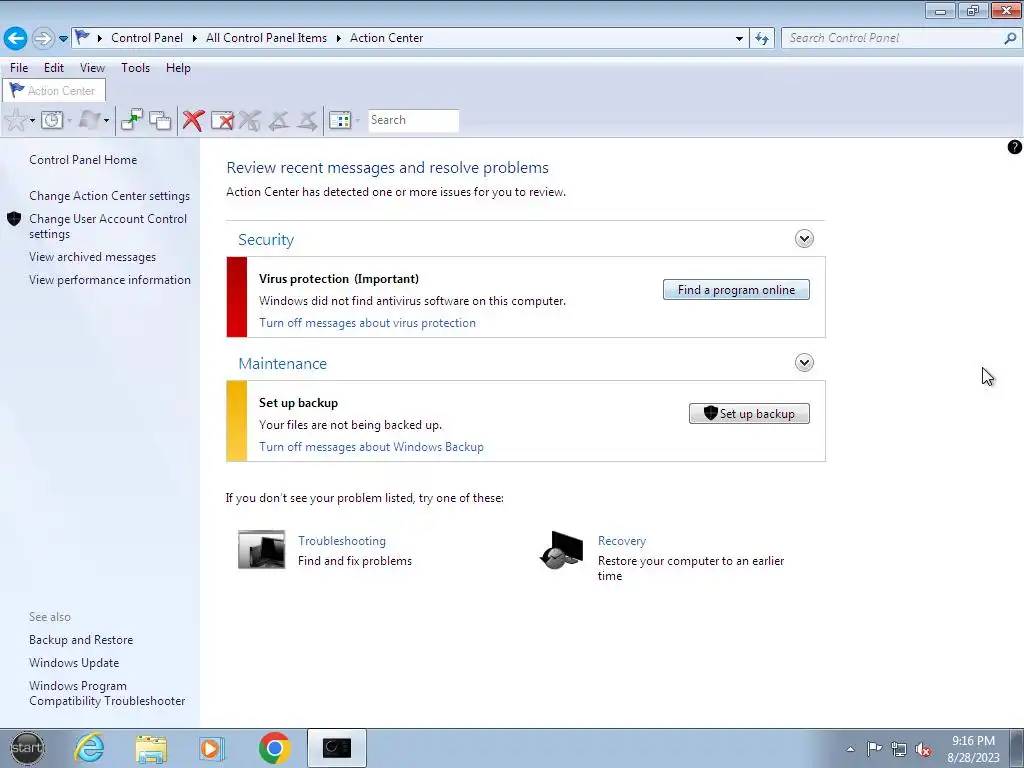This screenshot has width=1024, height=768.
Task: Open Control Panel Home link
Action: (83, 160)
